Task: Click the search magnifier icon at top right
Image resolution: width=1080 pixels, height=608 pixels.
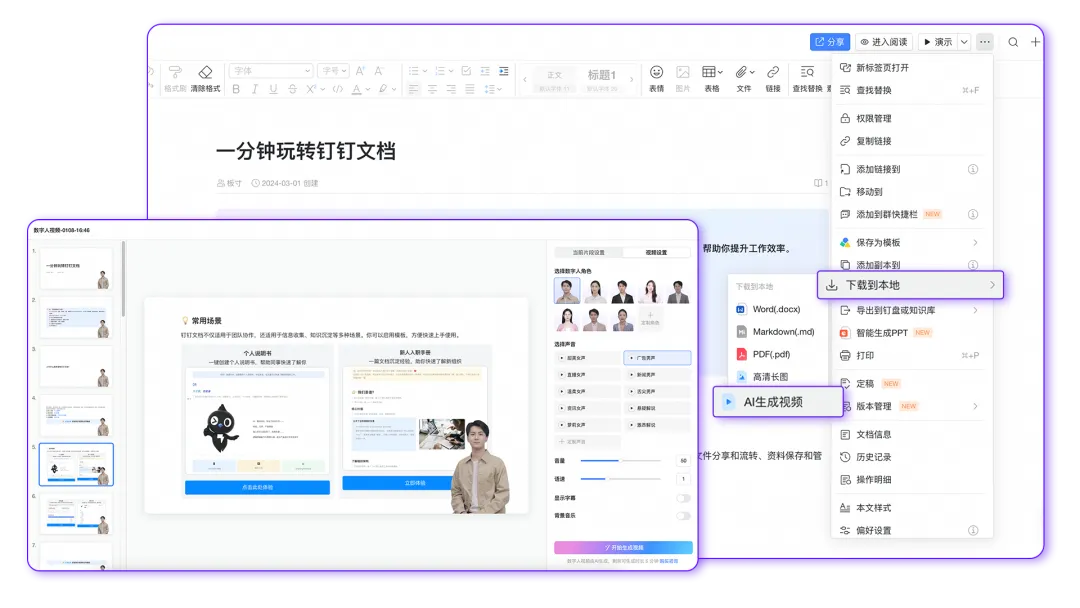Action: [1013, 42]
